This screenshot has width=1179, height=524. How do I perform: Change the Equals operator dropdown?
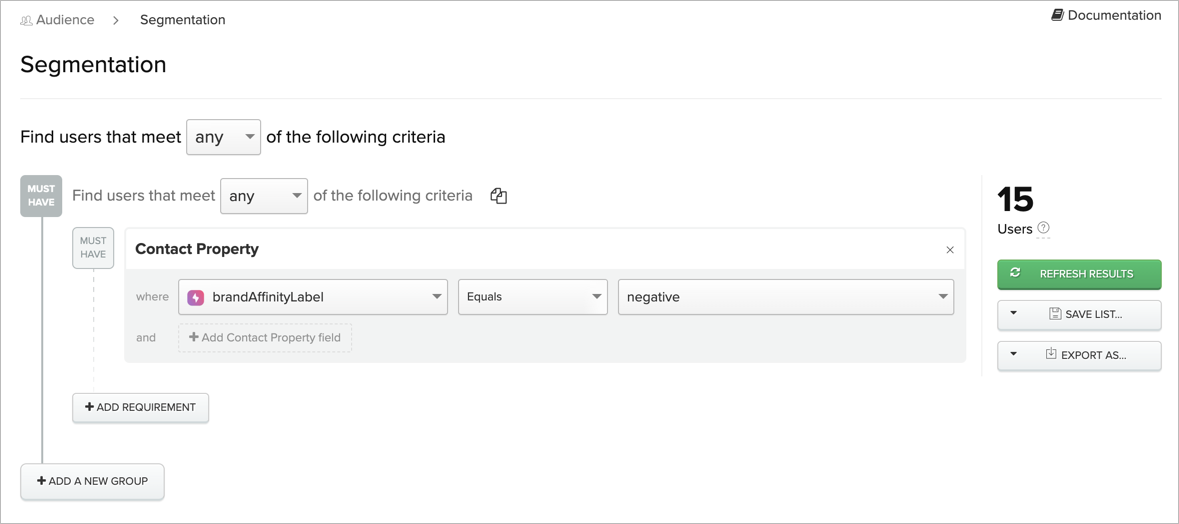pos(532,297)
